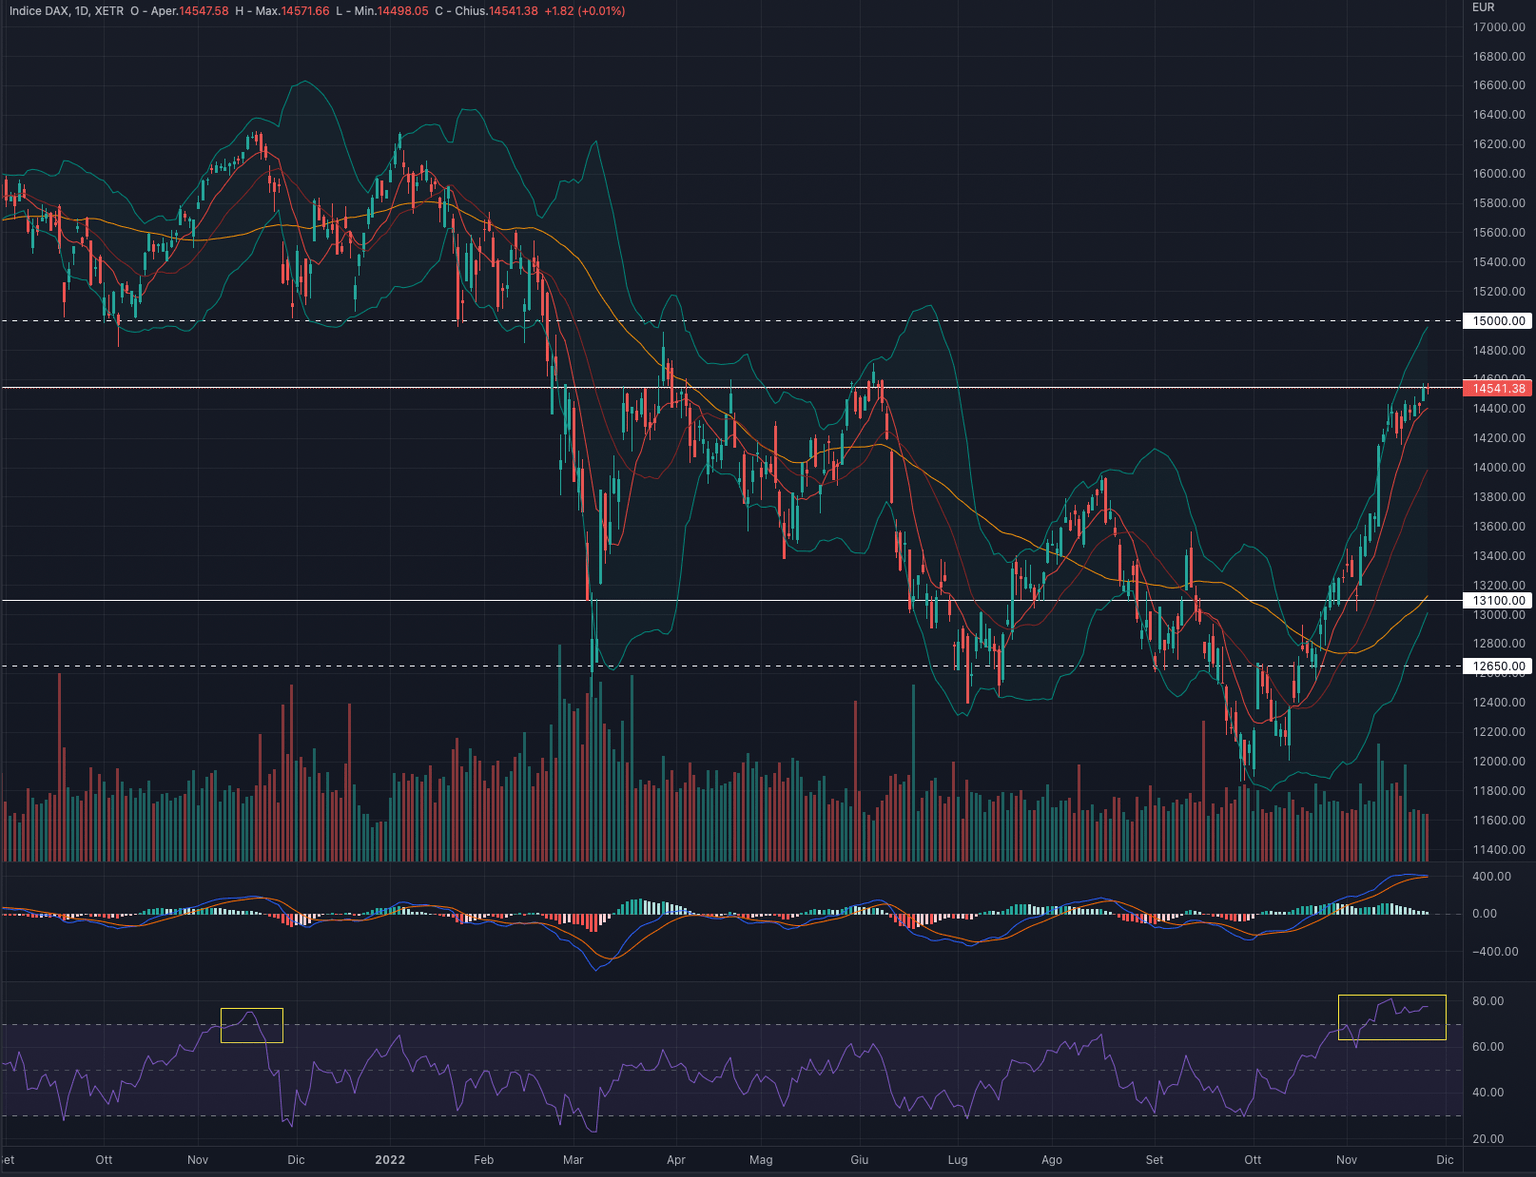The image size is (1536, 1177).
Task: Select the Feb label on time axis
Action: (x=484, y=1160)
